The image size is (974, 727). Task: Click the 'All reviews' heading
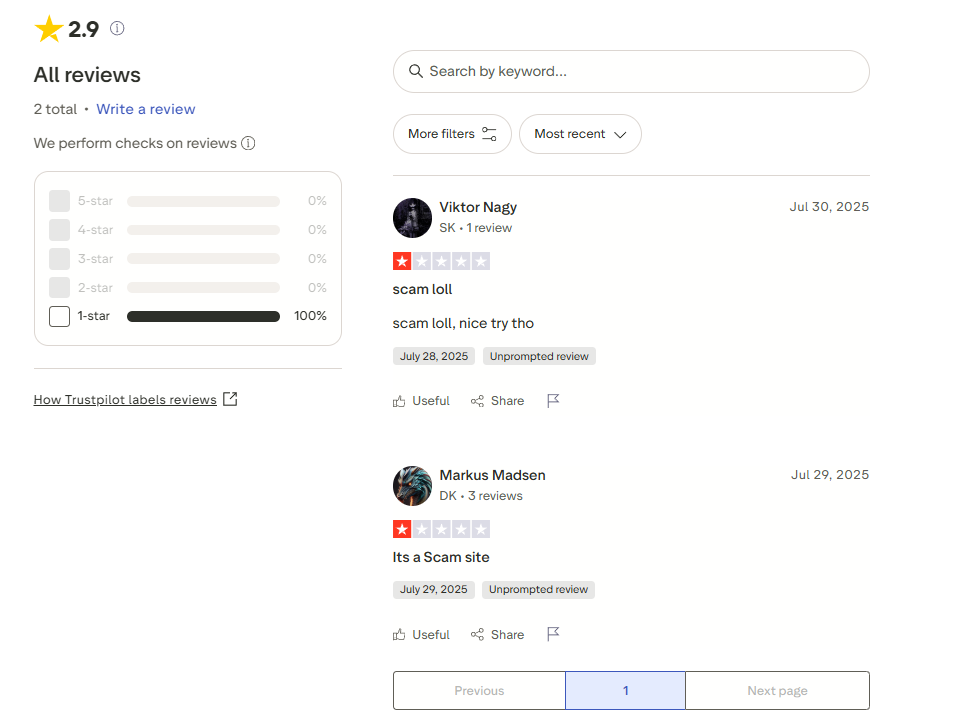(87, 75)
